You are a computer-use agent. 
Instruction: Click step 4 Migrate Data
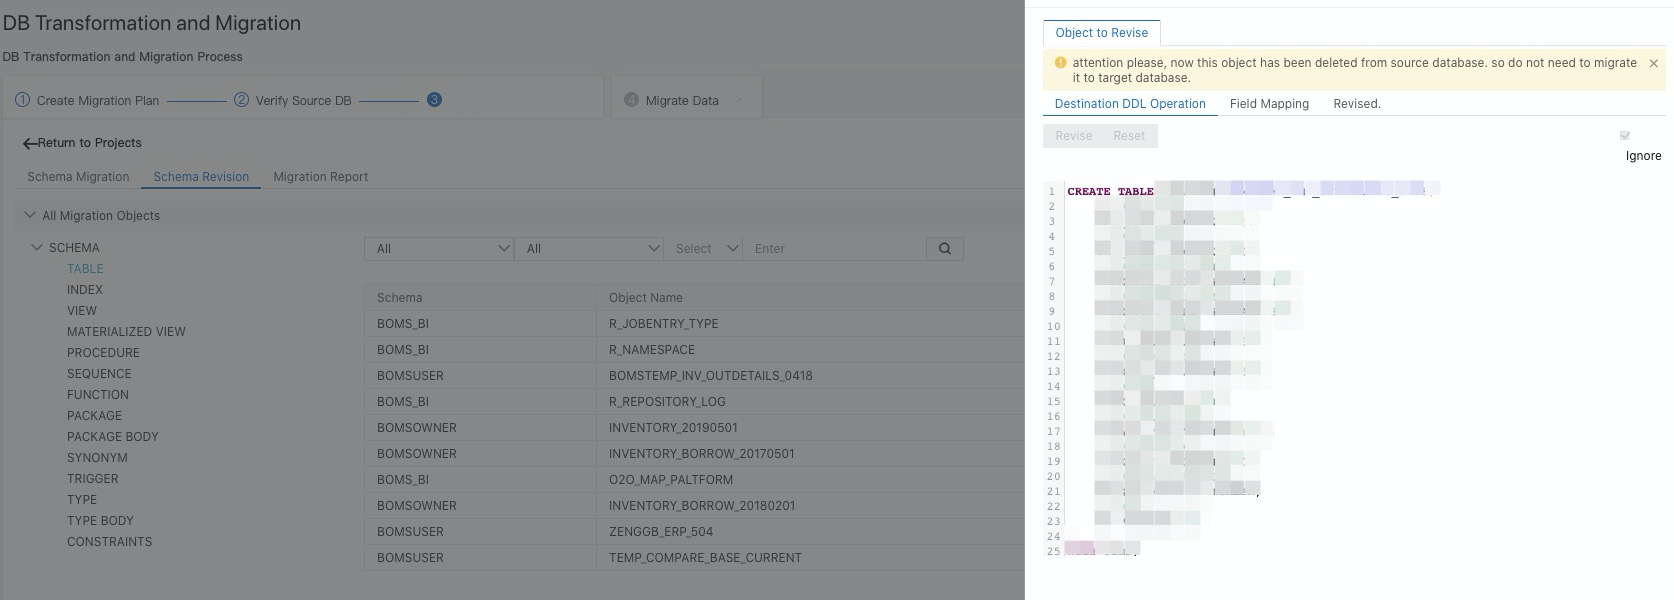671,100
